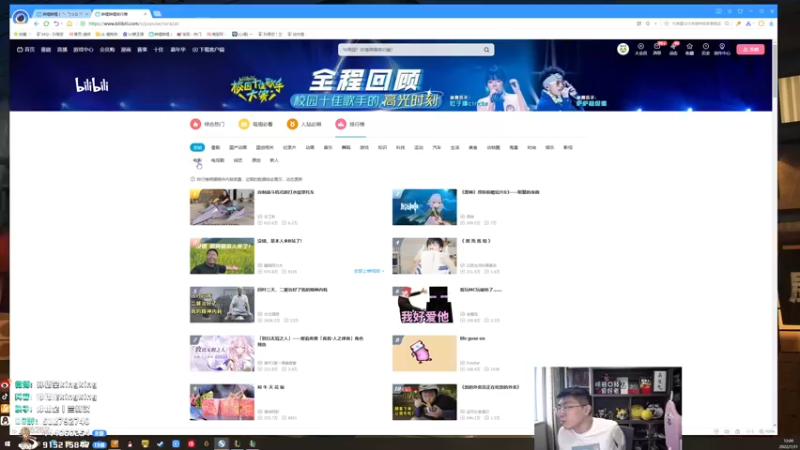Select the 入站必刷 tab
The image size is (800, 450).
[304, 124]
